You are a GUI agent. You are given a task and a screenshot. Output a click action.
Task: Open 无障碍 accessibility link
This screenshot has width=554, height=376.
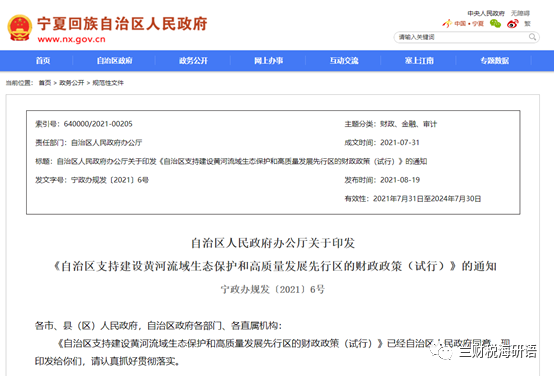pyautogui.click(x=520, y=13)
